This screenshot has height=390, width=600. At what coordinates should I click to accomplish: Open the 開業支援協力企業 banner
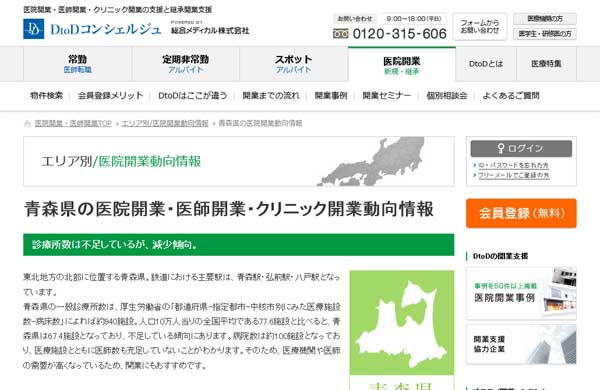click(x=521, y=344)
